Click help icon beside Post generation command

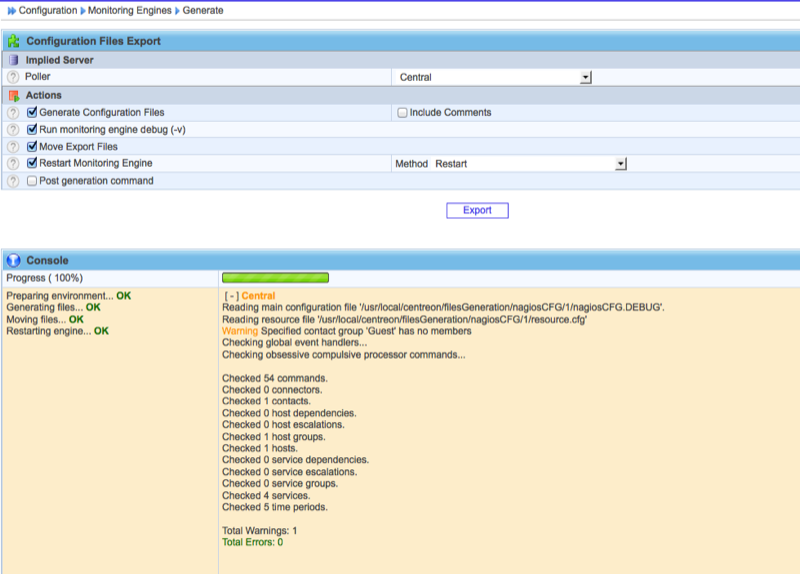tap(13, 181)
